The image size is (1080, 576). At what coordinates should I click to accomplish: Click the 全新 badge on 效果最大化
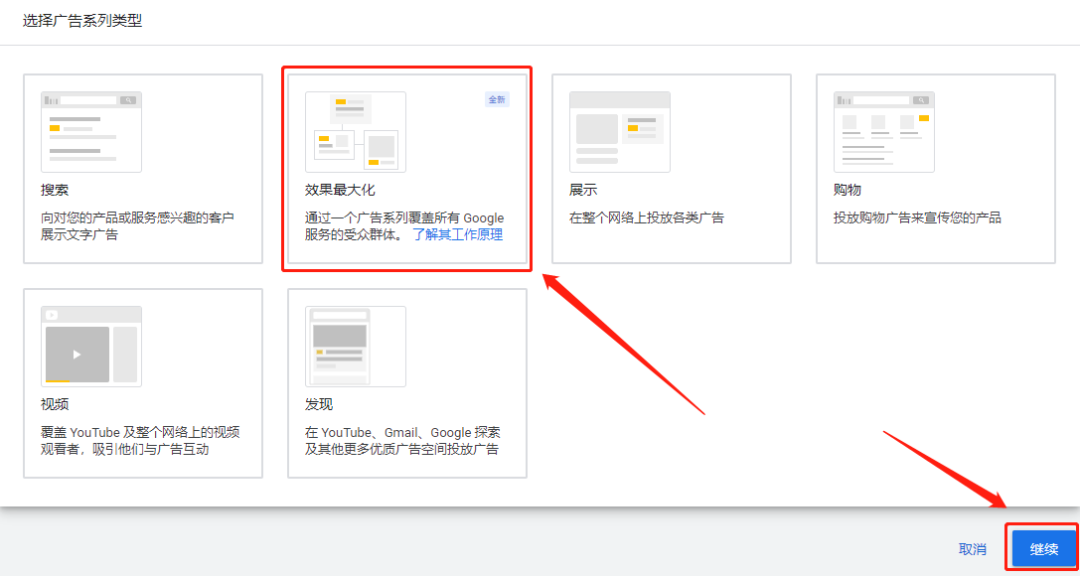tap(497, 99)
